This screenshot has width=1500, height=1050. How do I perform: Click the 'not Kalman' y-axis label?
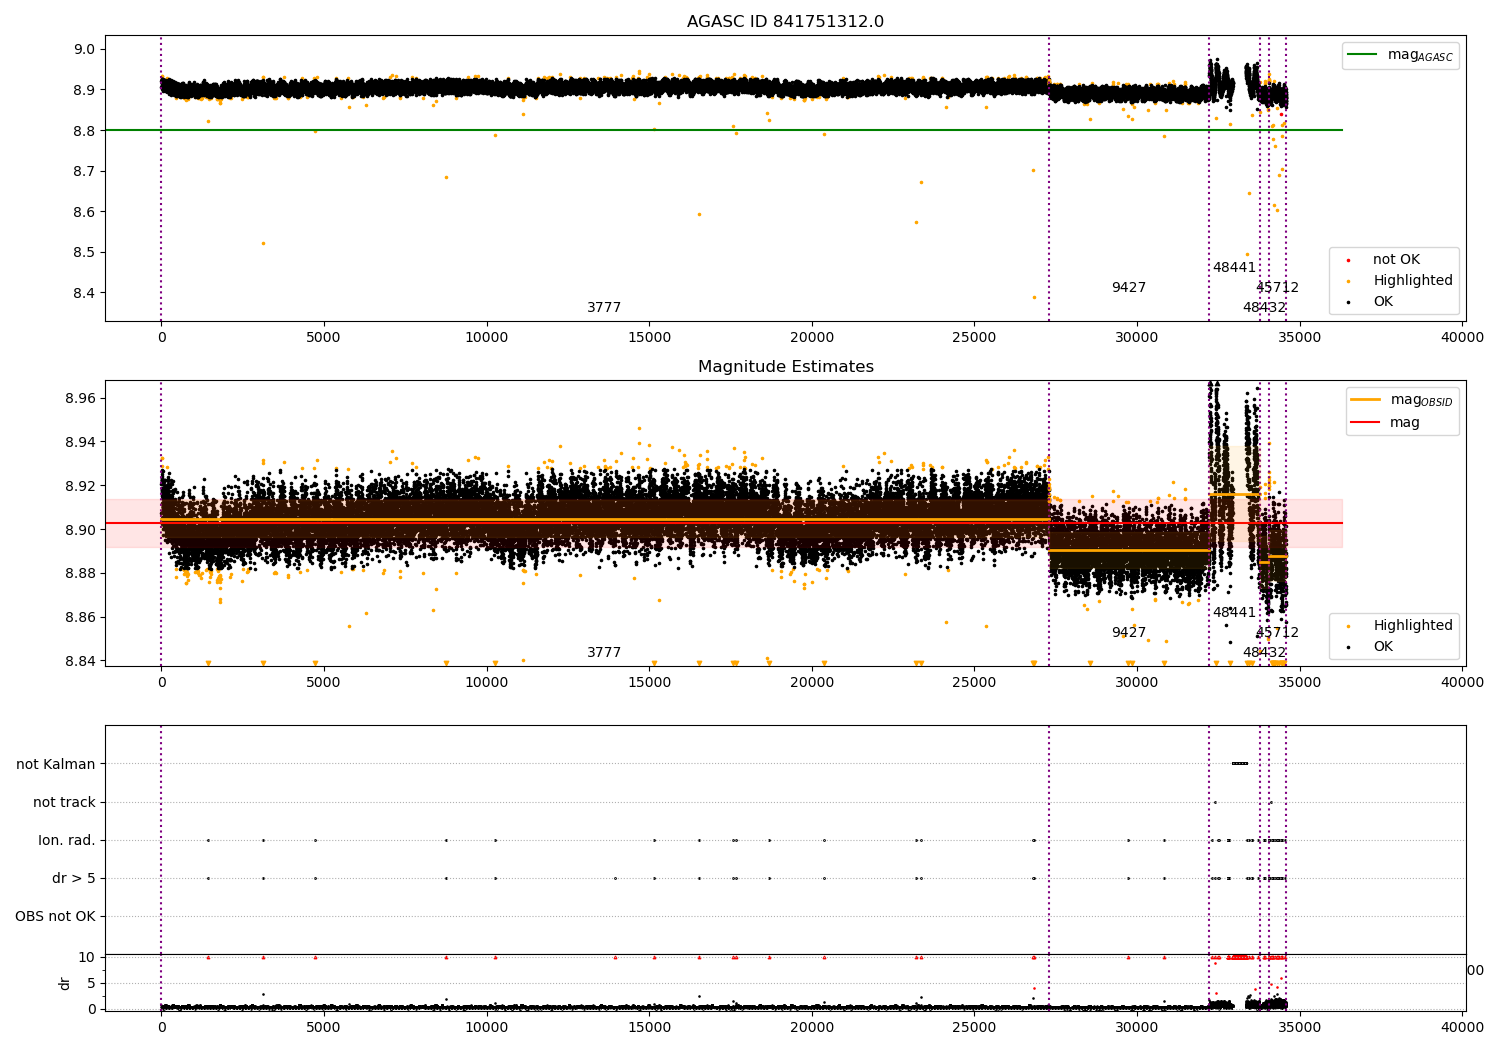pyautogui.click(x=56, y=764)
